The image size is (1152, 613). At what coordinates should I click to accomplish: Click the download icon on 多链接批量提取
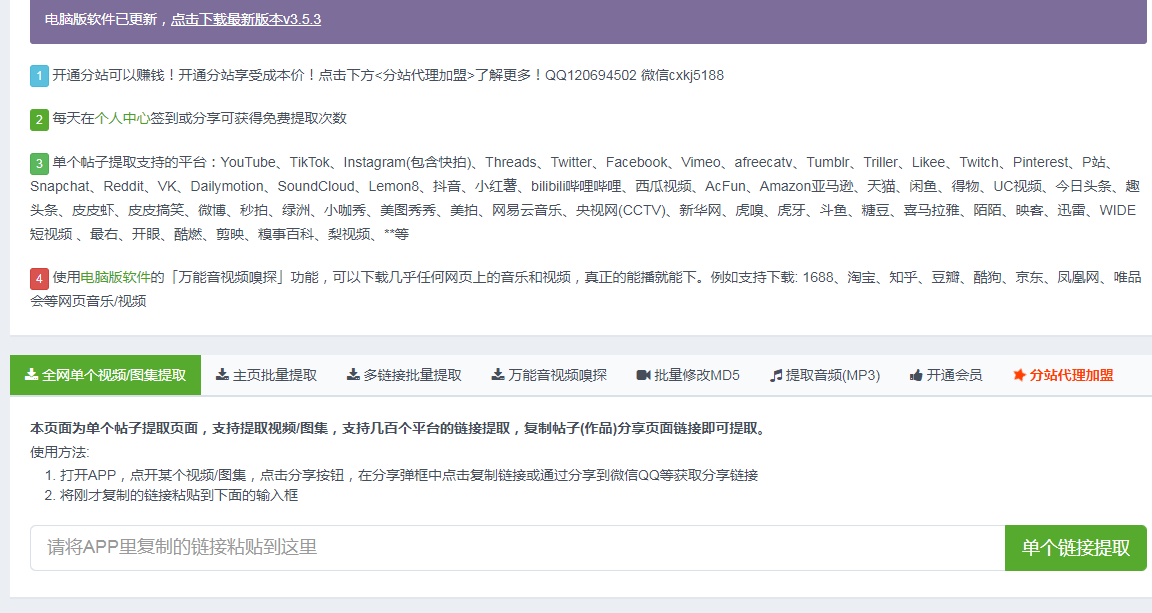coord(353,375)
